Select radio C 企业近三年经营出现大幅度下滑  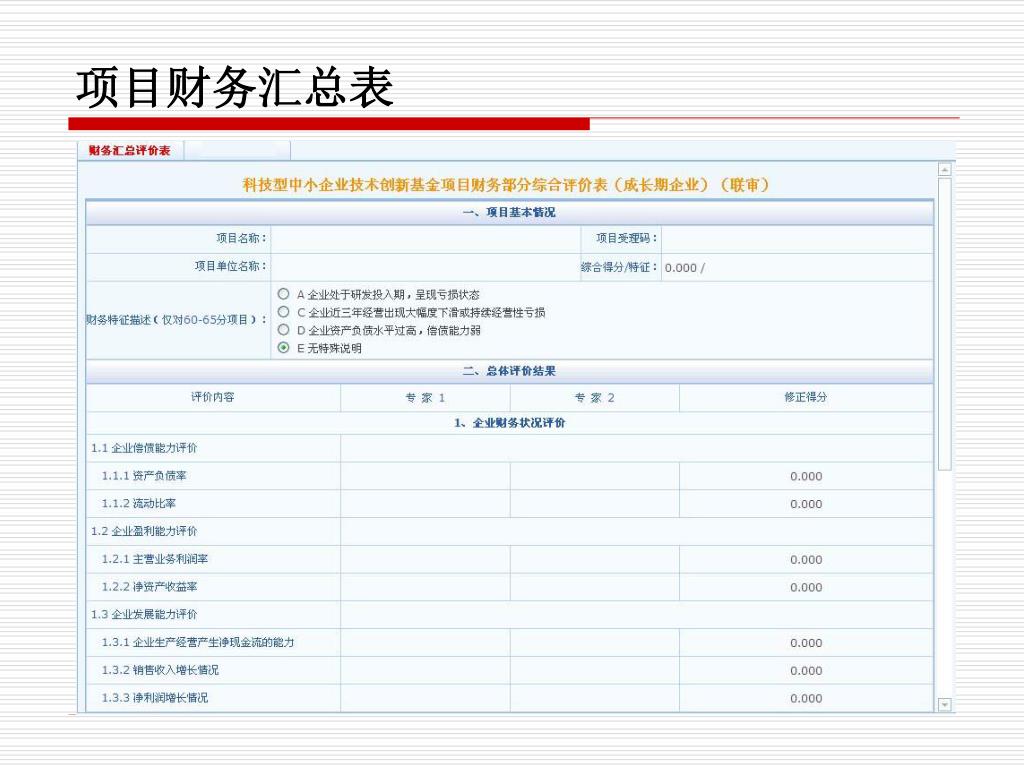coord(283,312)
